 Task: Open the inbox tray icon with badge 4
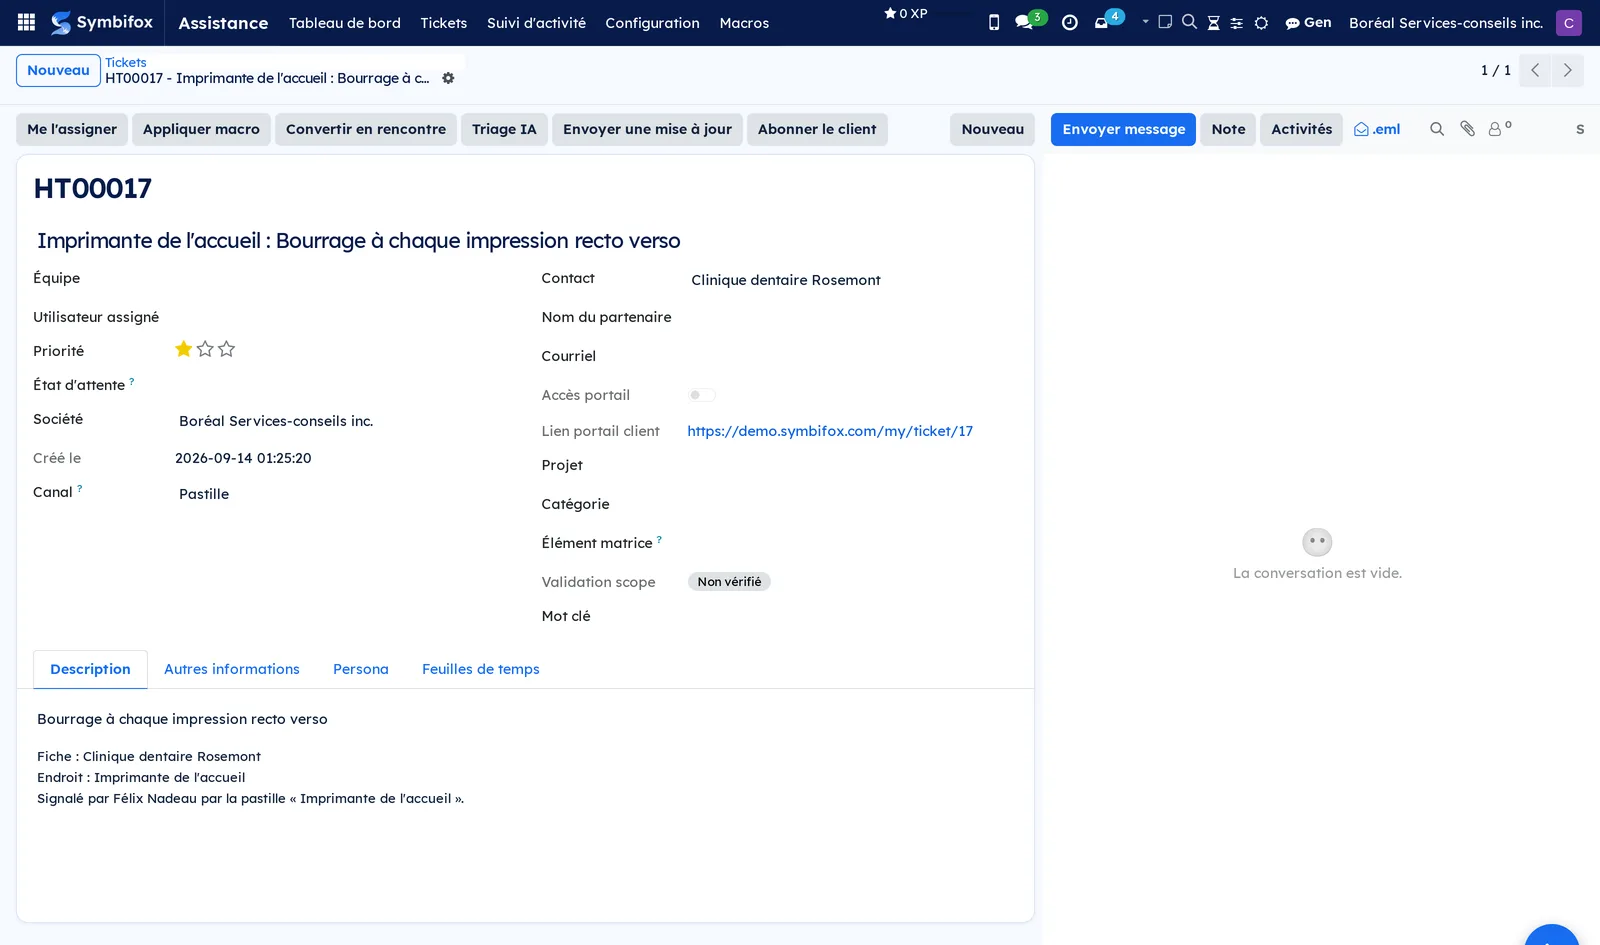tap(1103, 22)
